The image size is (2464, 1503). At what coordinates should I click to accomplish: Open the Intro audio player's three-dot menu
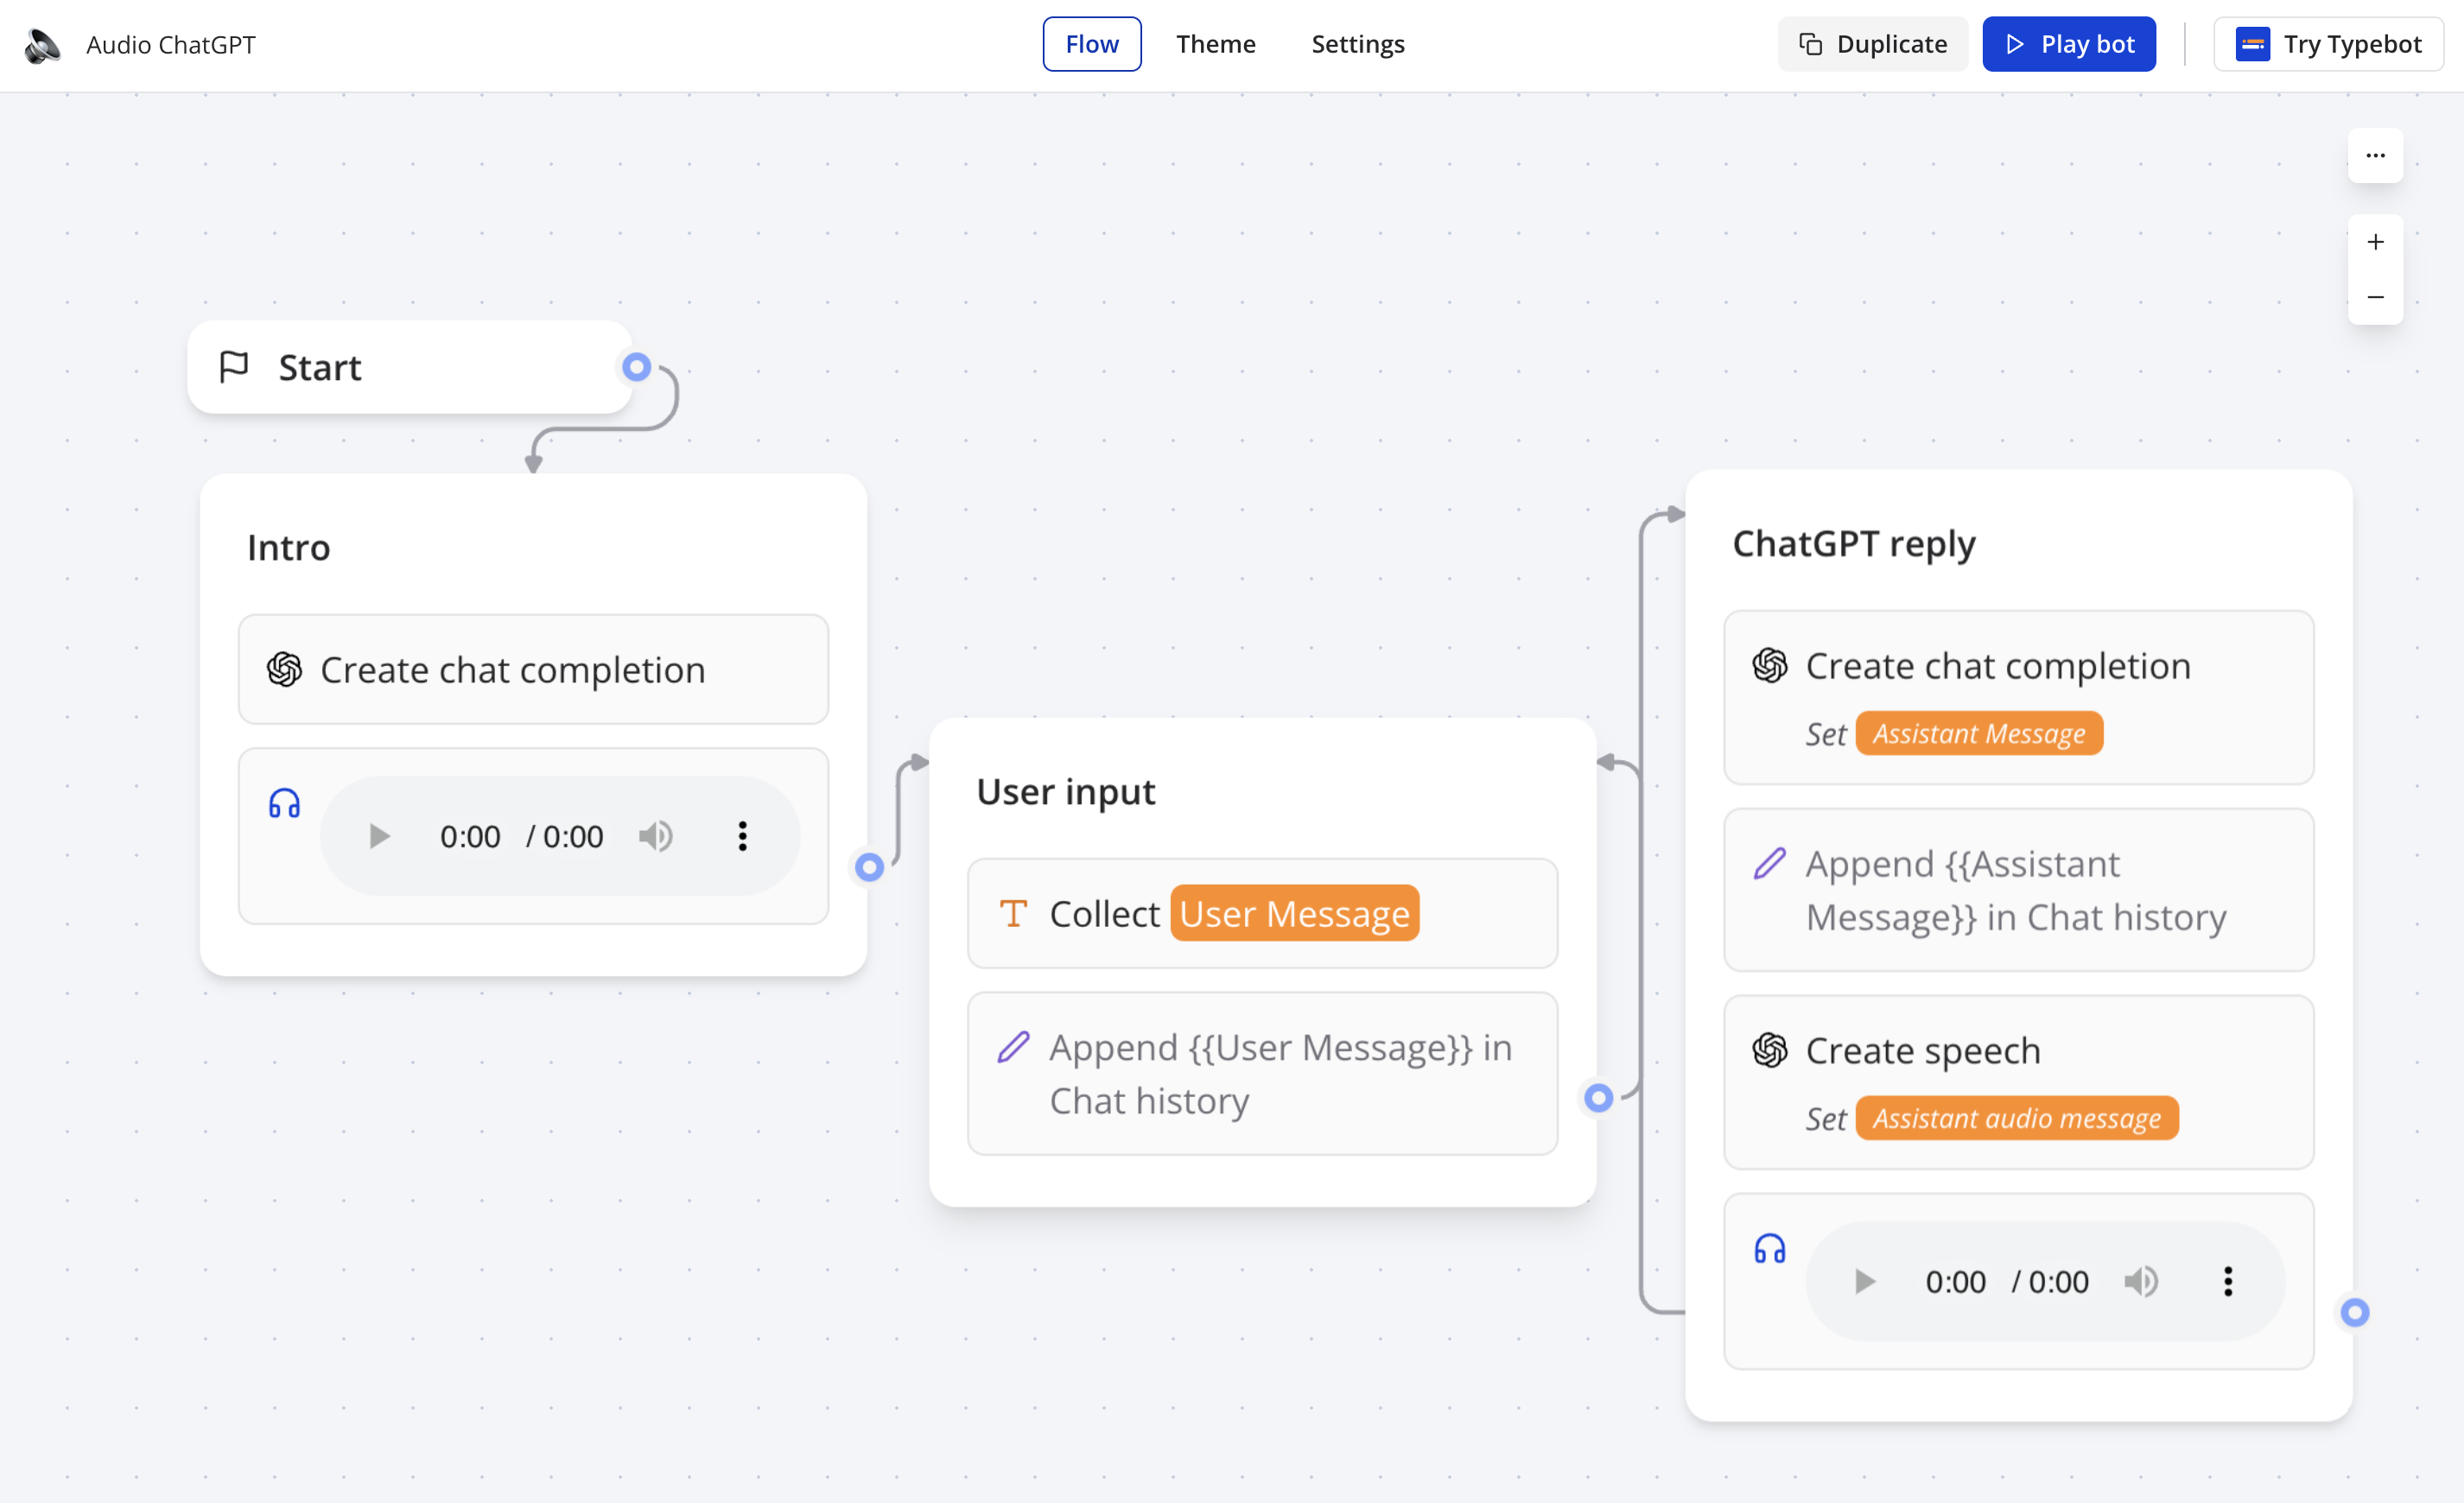click(742, 836)
